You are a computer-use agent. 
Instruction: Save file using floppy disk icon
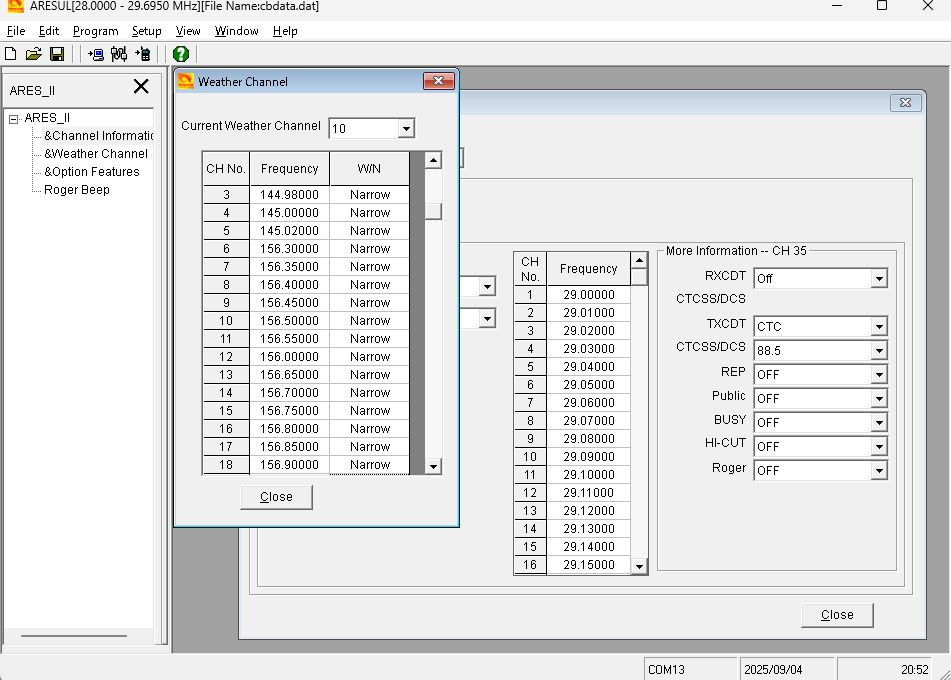coord(57,54)
